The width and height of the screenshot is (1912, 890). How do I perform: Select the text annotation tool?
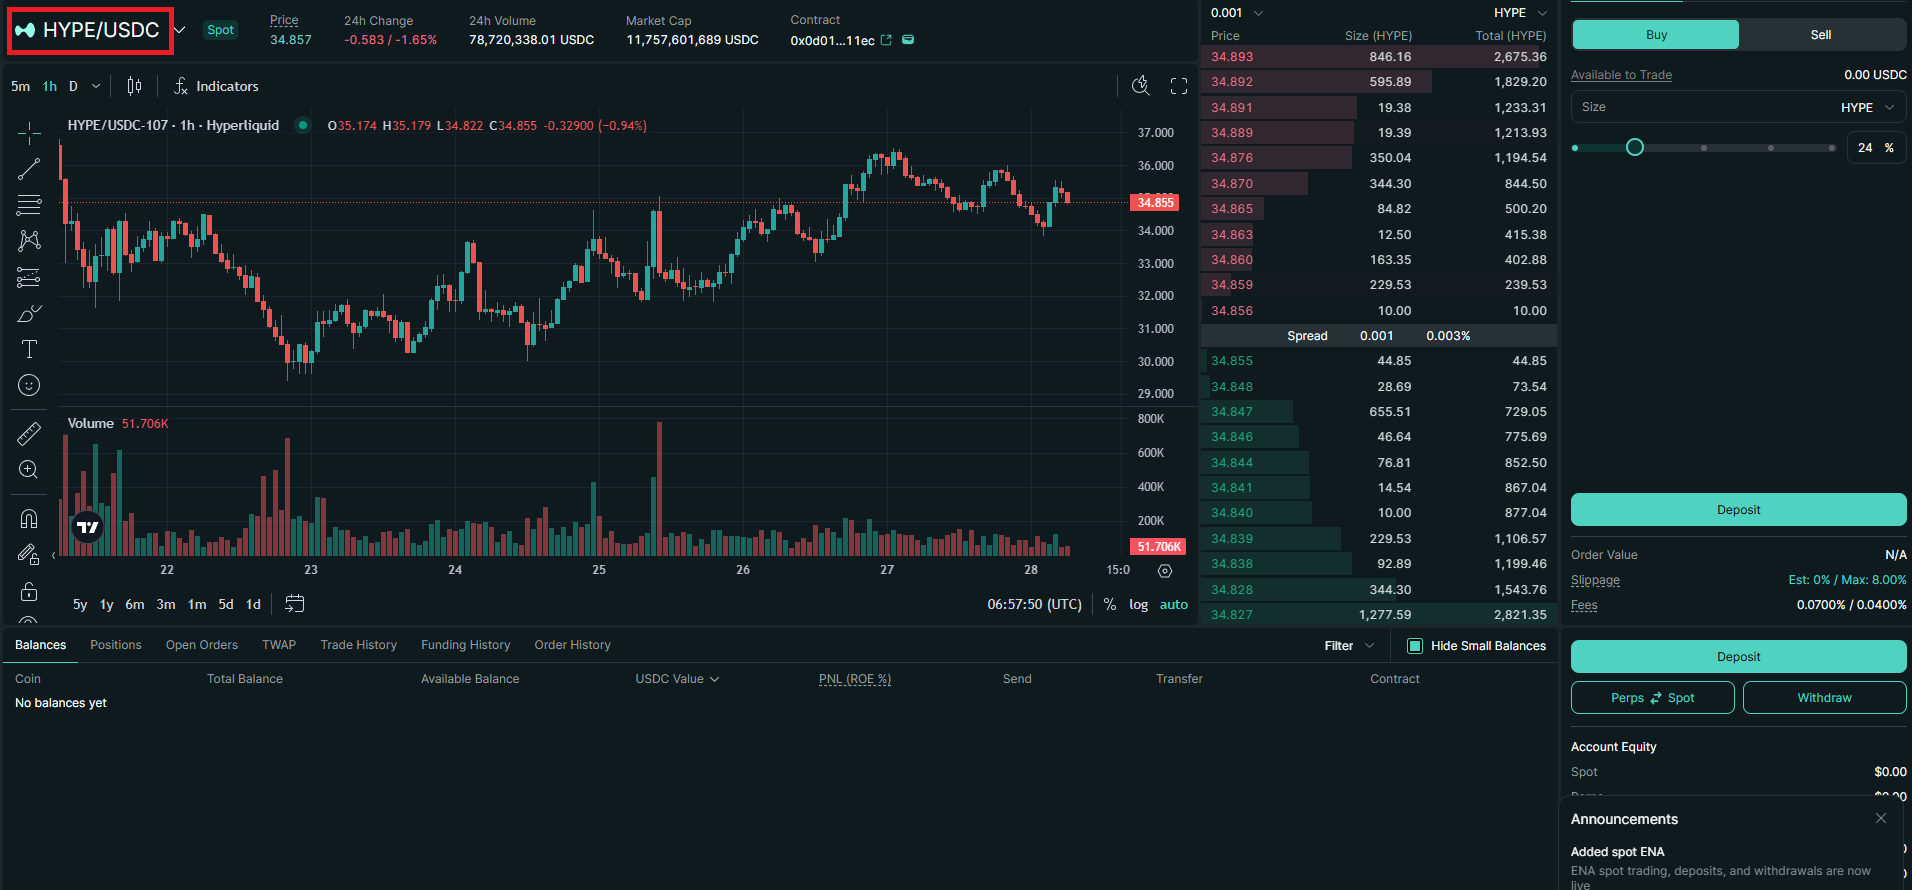point(29,349)
